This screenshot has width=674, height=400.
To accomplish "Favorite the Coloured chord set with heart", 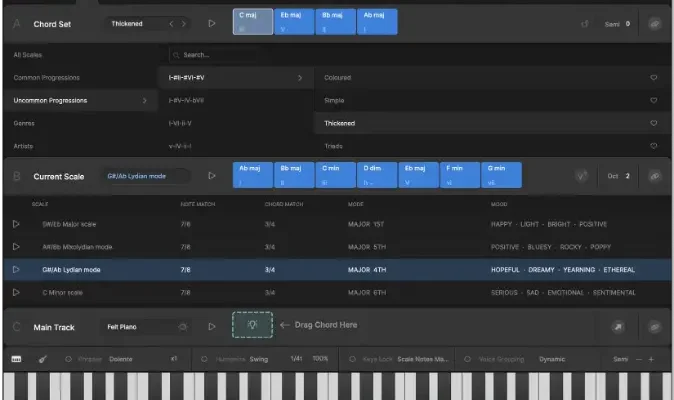I will 654,77.
